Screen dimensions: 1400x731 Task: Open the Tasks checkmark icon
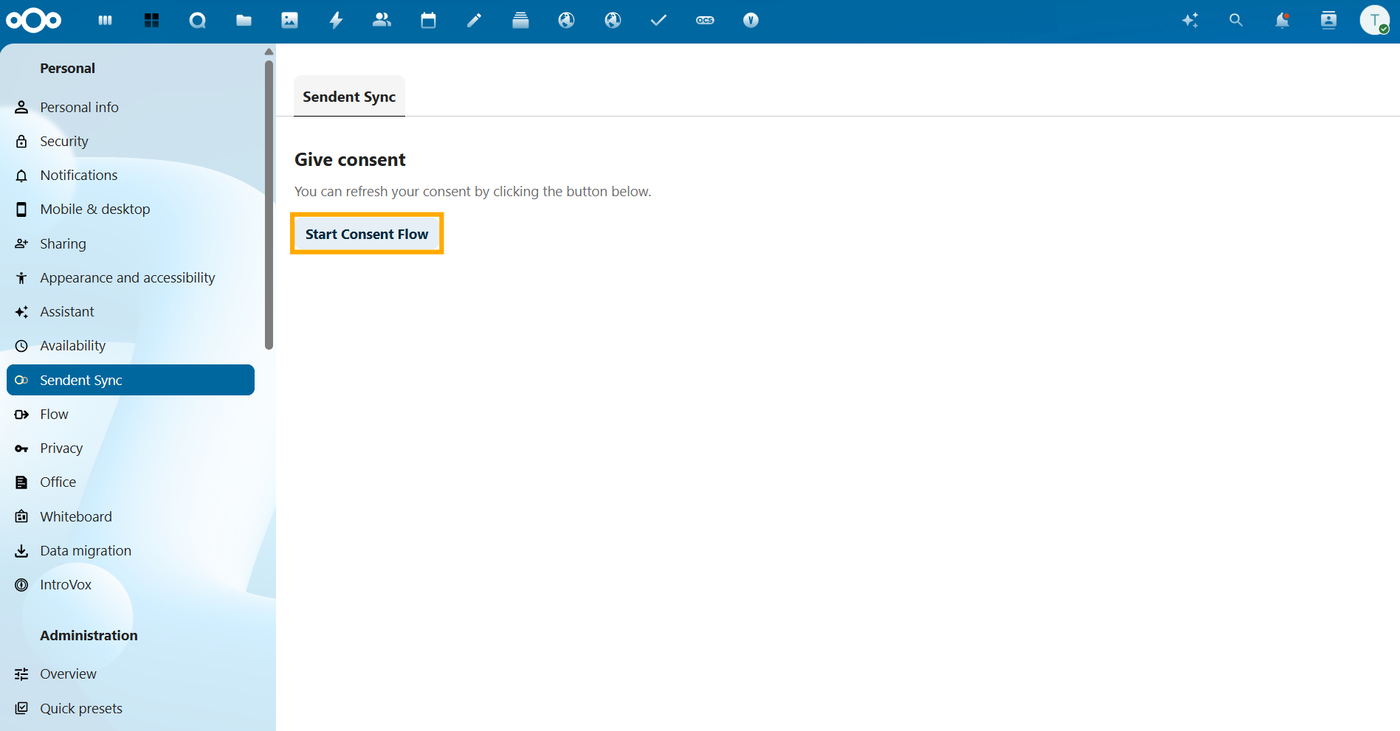tap(658, 20)
